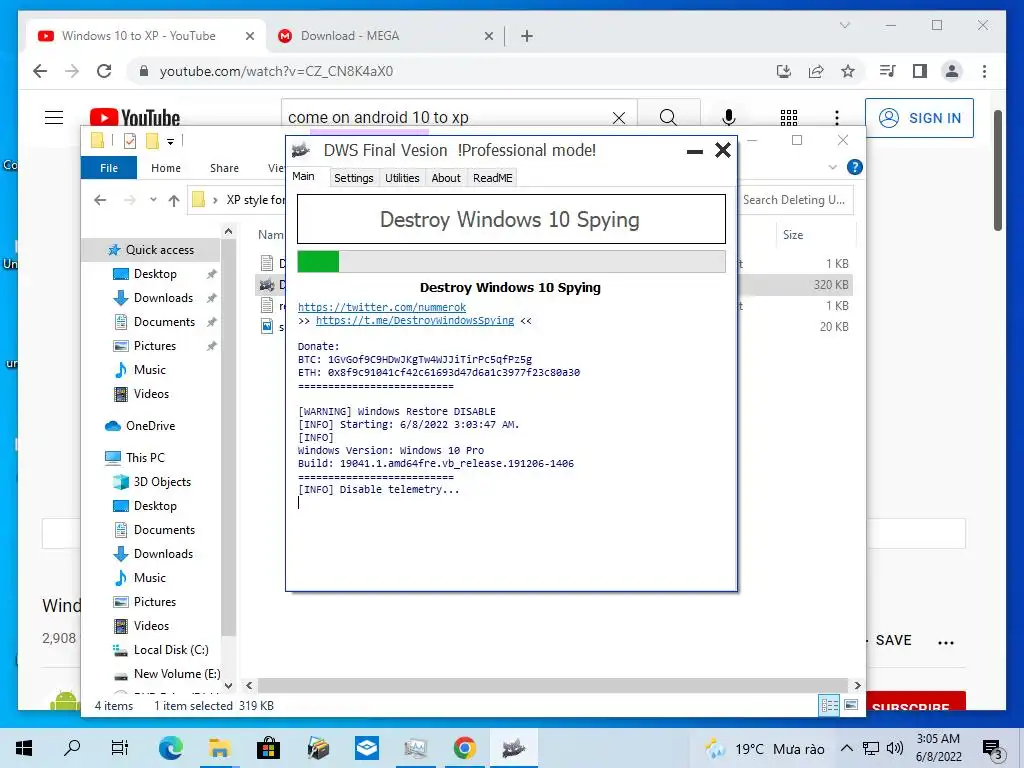Open recent locations dropdown in File Explorer
This screenshot has width=1024, height=768.
[x=153, y=200]
